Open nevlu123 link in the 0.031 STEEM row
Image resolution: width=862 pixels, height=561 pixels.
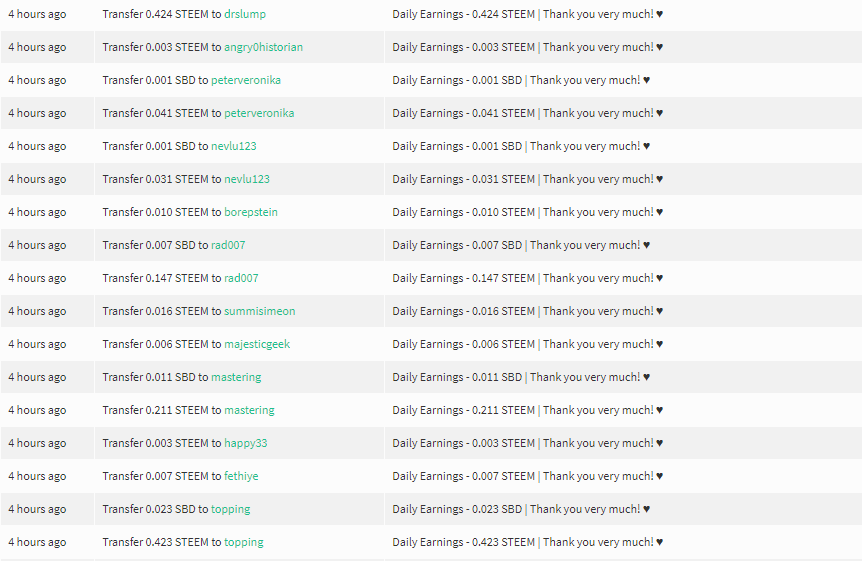click(x=247, y=179)
